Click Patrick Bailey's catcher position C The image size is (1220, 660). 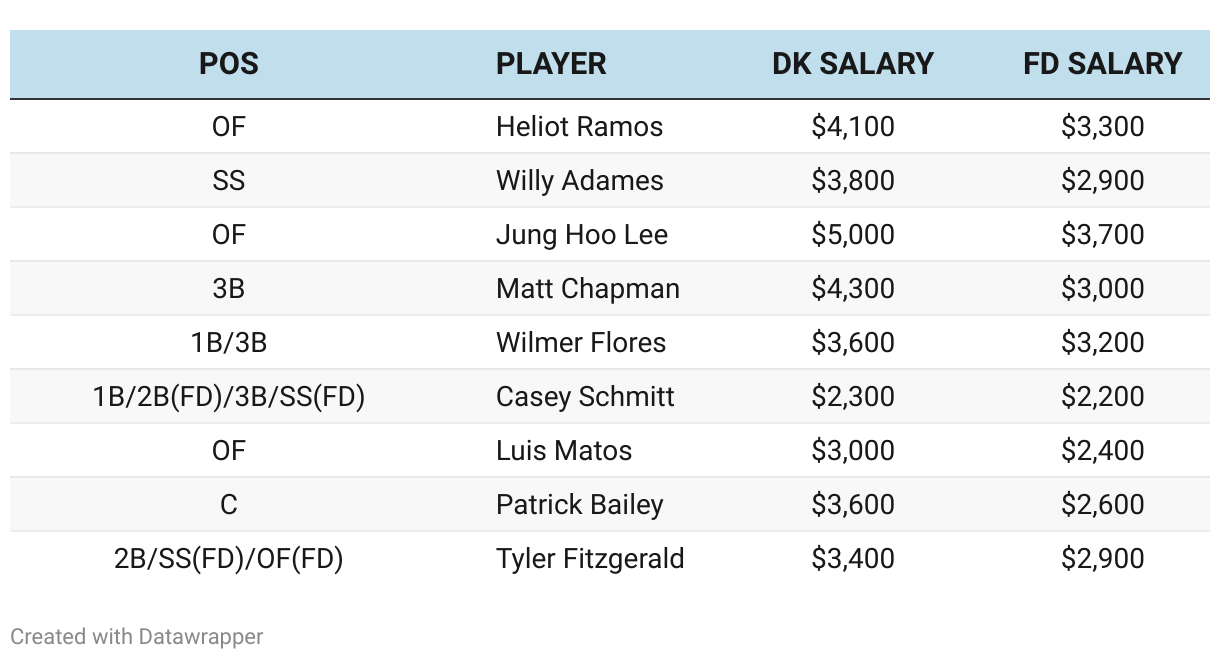(228, 505)
